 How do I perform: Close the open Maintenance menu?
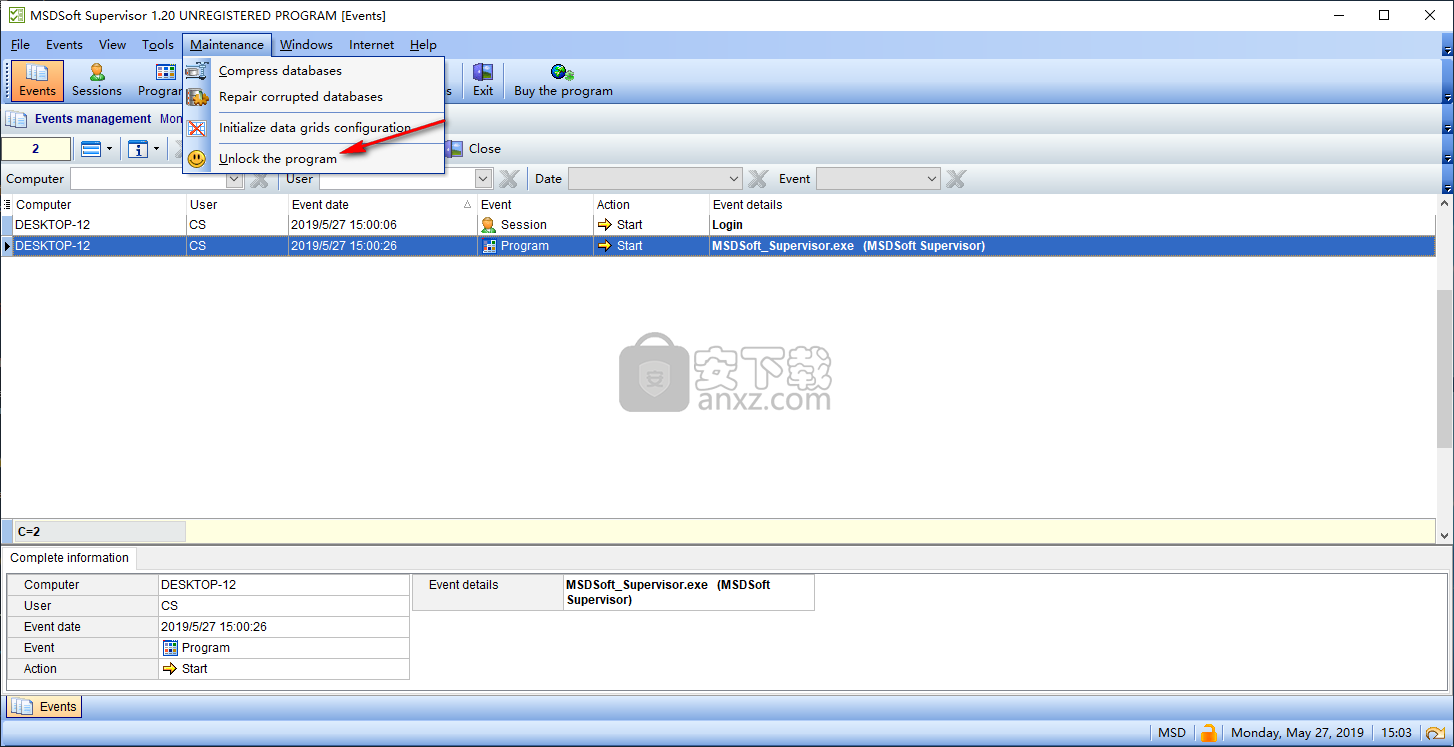pos(227,45)
